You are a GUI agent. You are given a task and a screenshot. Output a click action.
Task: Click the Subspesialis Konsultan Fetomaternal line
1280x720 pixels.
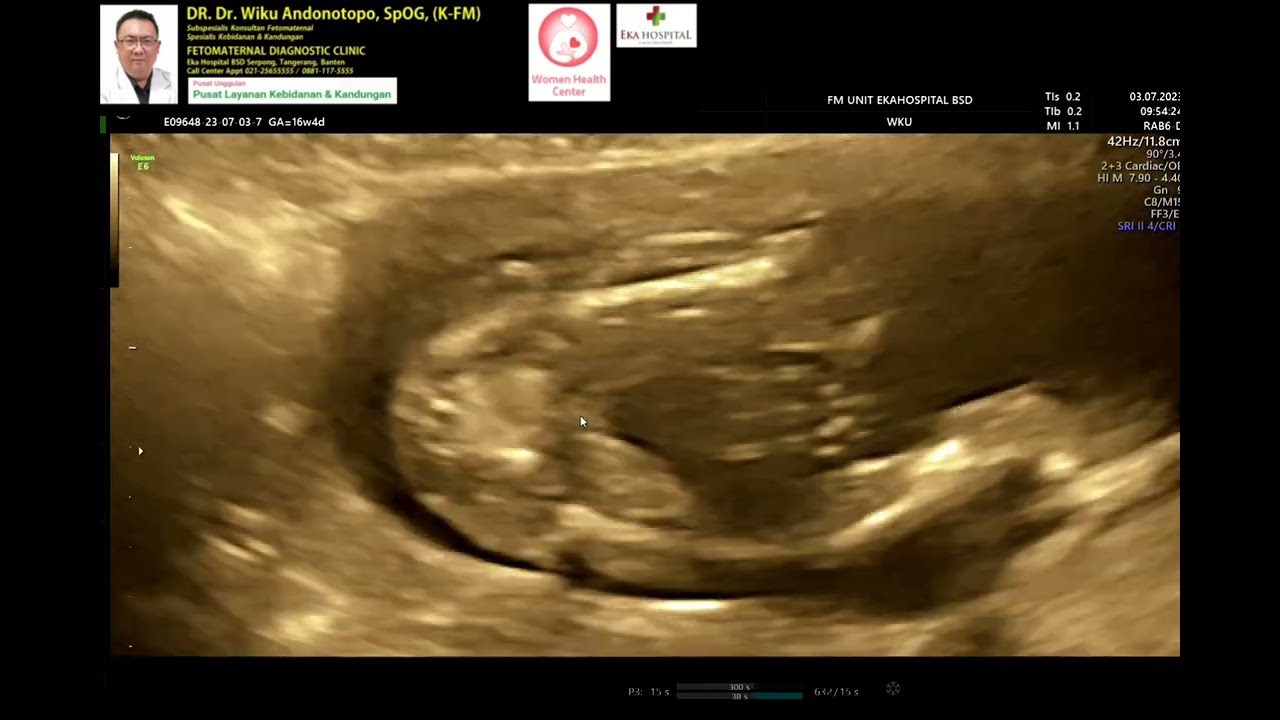(249, 28)
